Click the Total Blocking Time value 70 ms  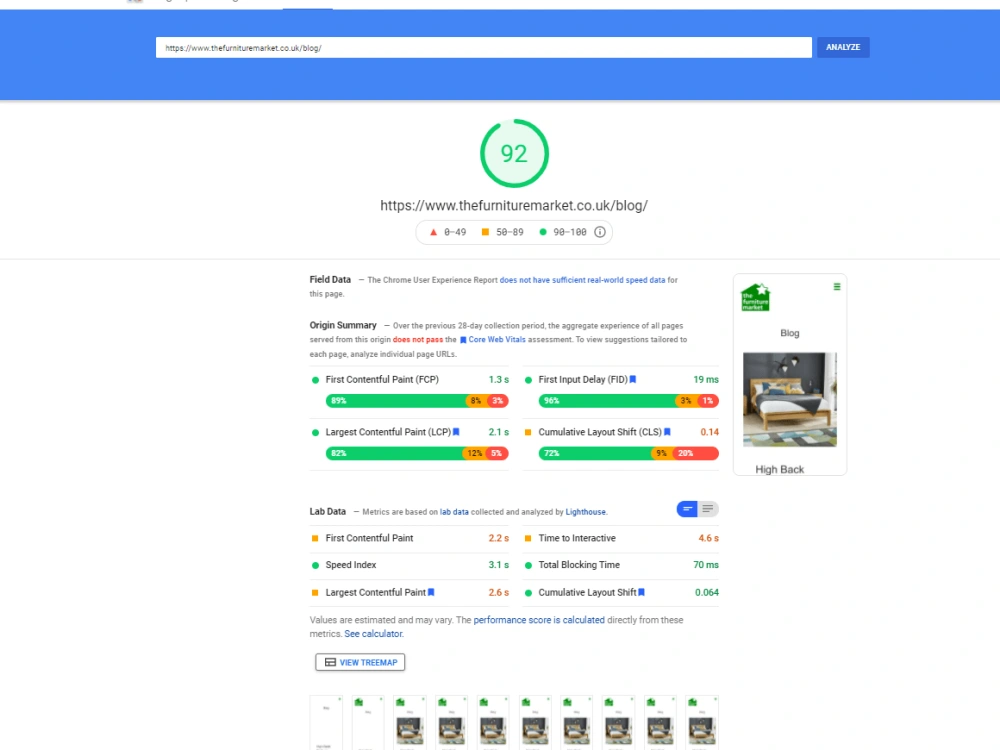(x=706, y=565)
